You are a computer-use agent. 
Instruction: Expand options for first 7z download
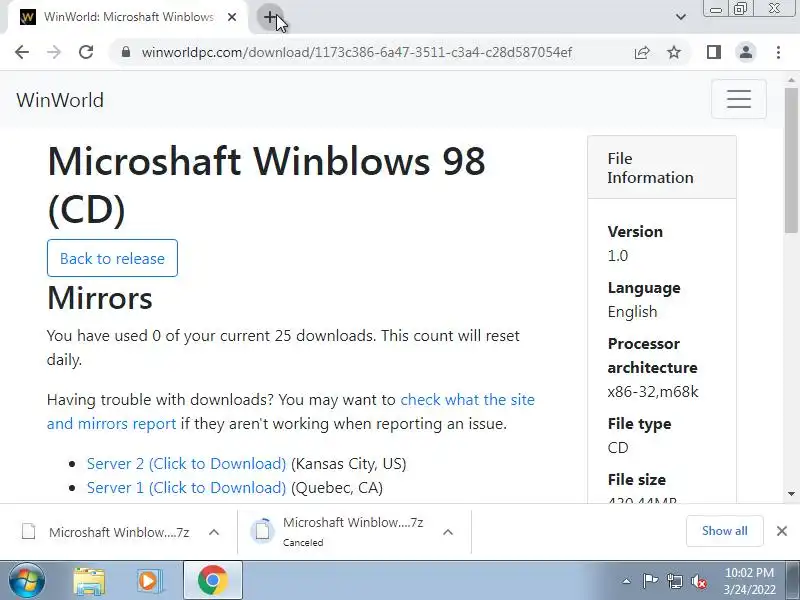coord(214,532)
